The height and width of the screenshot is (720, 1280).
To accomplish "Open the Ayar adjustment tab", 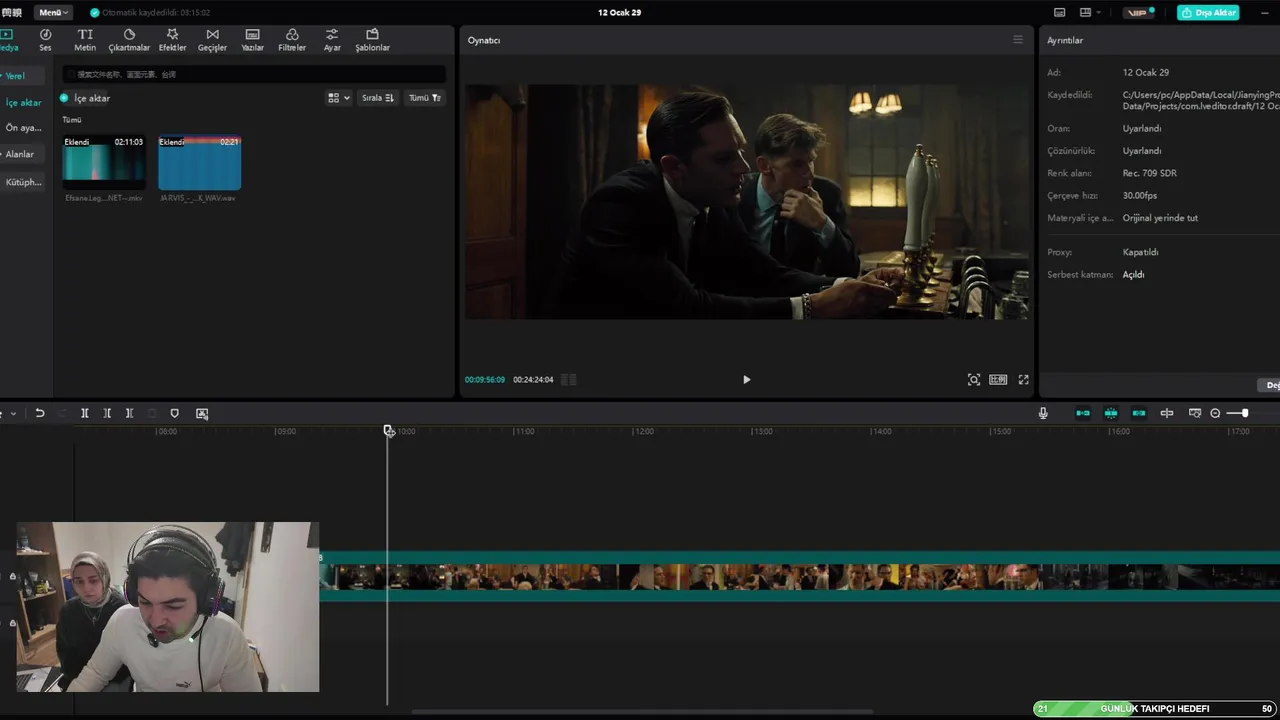I will pos(332,40).
